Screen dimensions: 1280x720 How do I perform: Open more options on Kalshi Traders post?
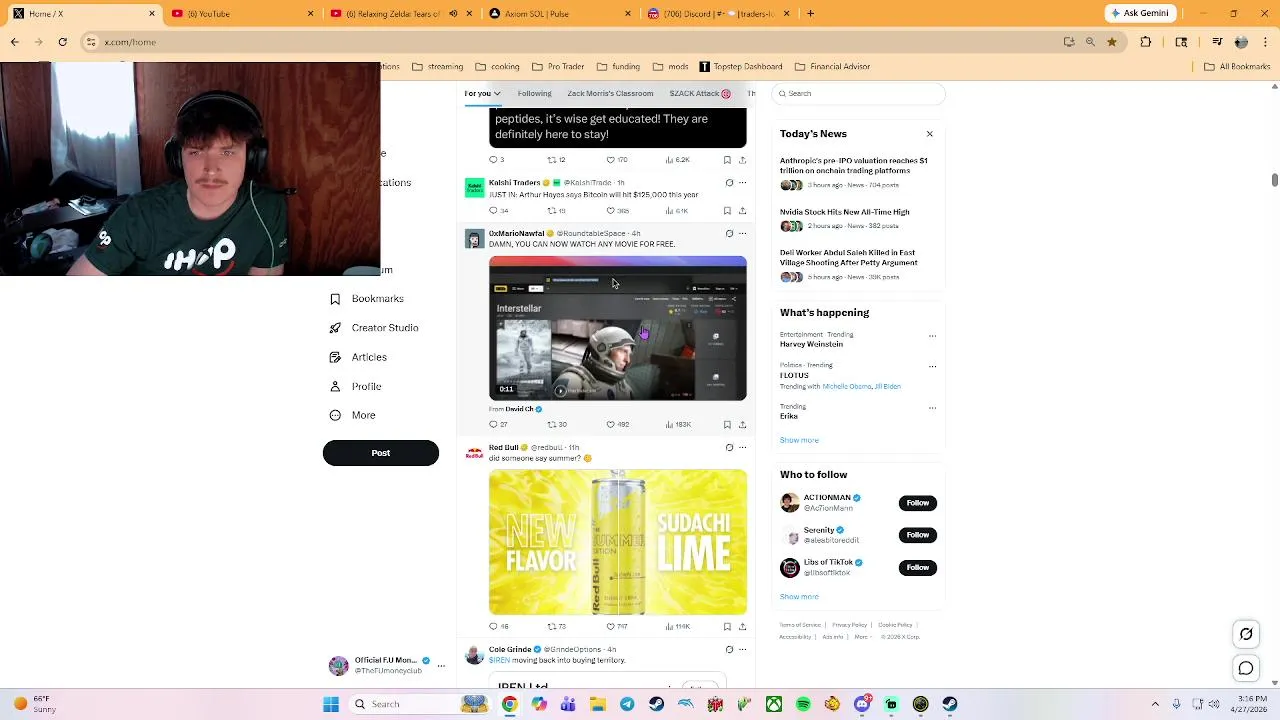pyautogui.click(x=742, y=183)
